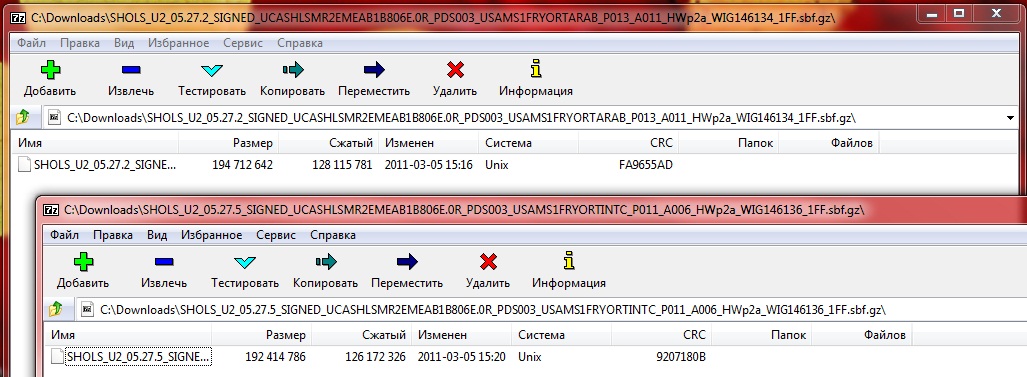The image size is (1027, 377).
Task: Open the Файл menu in the top window
Action: point(31,43)
